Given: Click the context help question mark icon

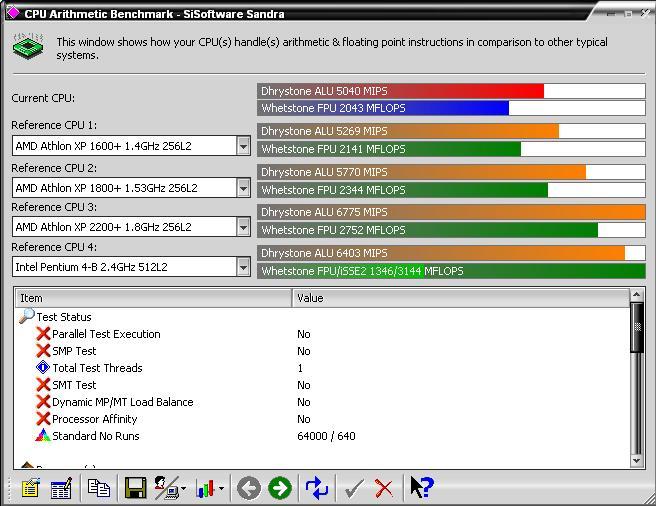Looking at the screenshot, I should (x=422, y=488).
